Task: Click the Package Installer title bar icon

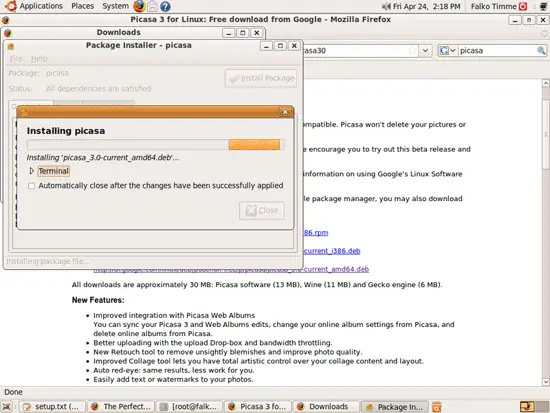Action: (x=11, y=46)
